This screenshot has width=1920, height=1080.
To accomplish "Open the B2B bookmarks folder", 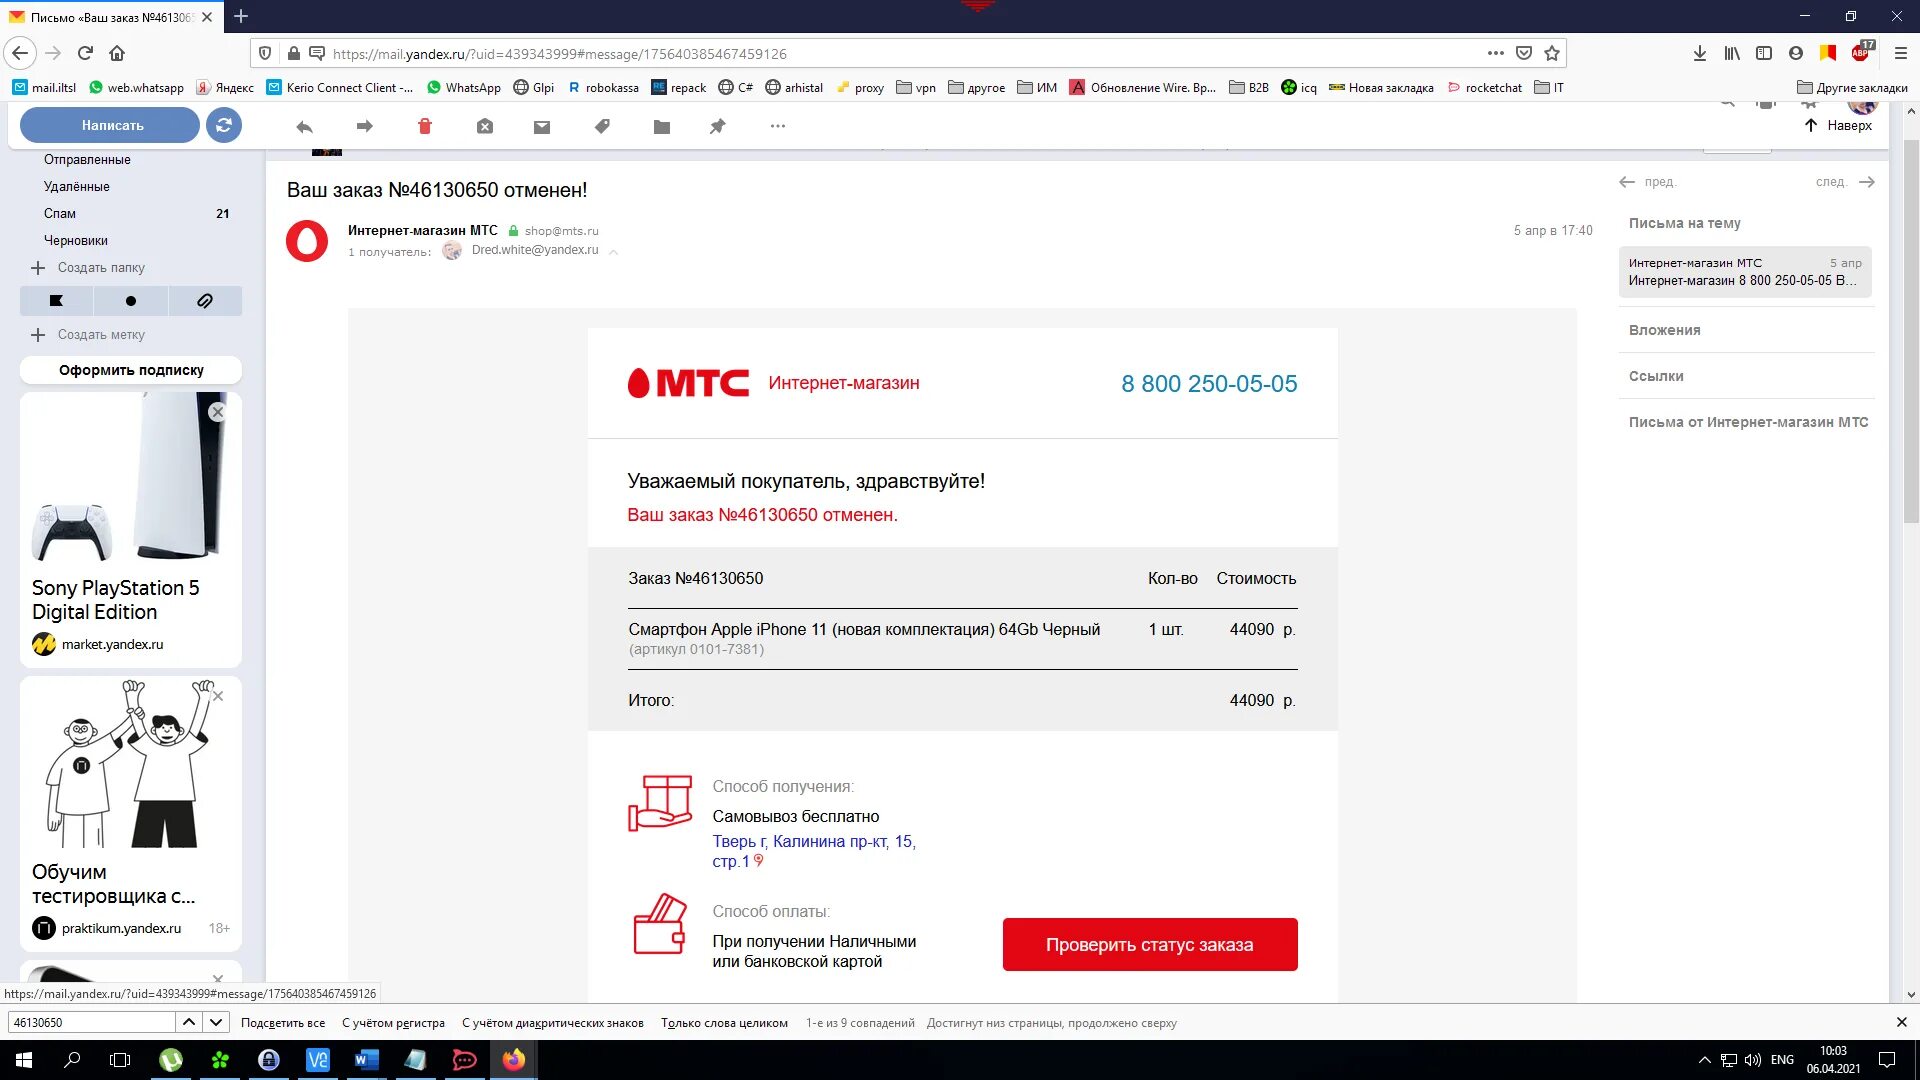I will (1249, 87).
